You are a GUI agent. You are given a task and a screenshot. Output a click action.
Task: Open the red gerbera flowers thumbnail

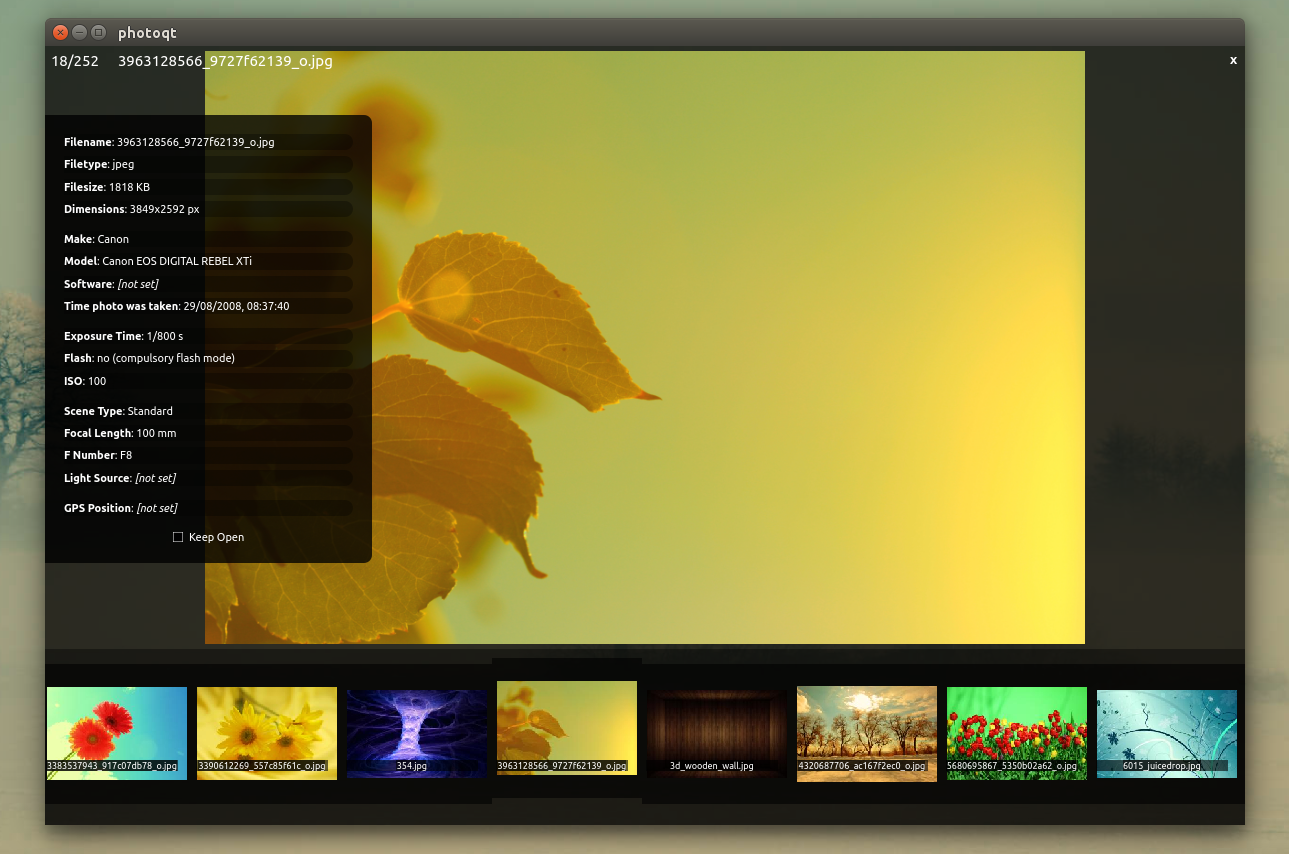point(117,733)
